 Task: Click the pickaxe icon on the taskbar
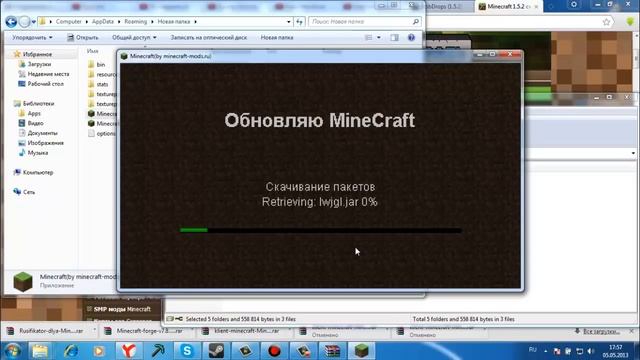click(x=158, y=351)
